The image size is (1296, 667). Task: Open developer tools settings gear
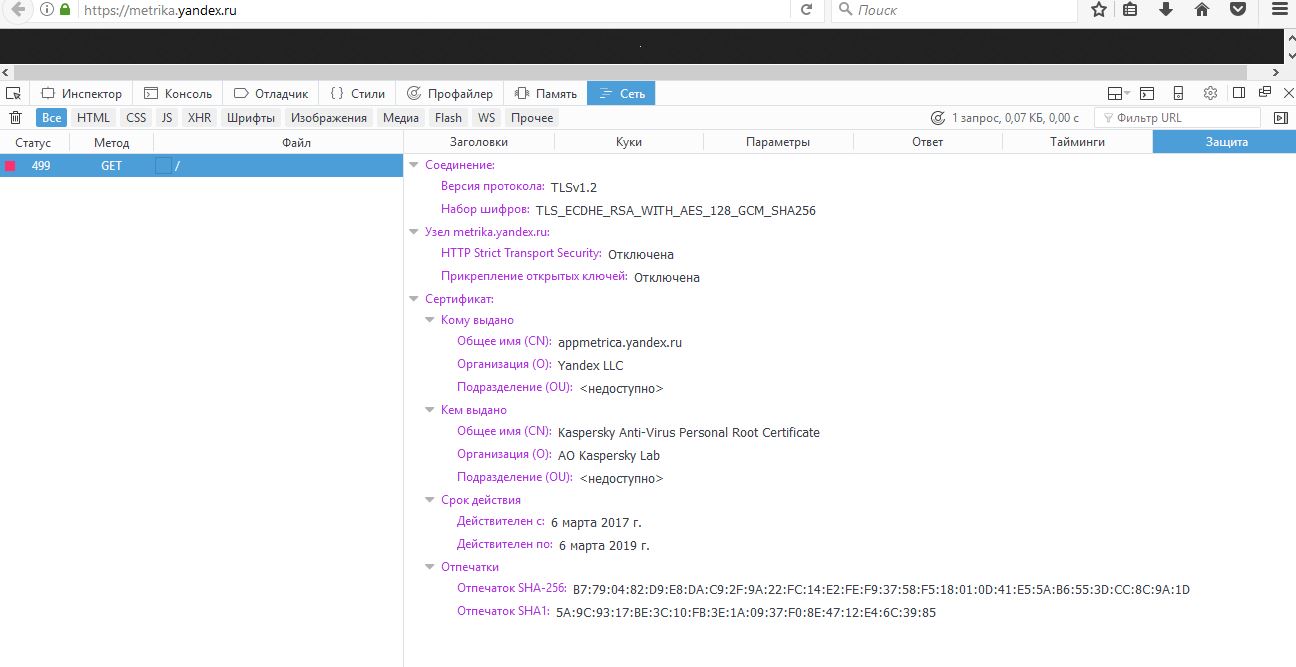1210,93
